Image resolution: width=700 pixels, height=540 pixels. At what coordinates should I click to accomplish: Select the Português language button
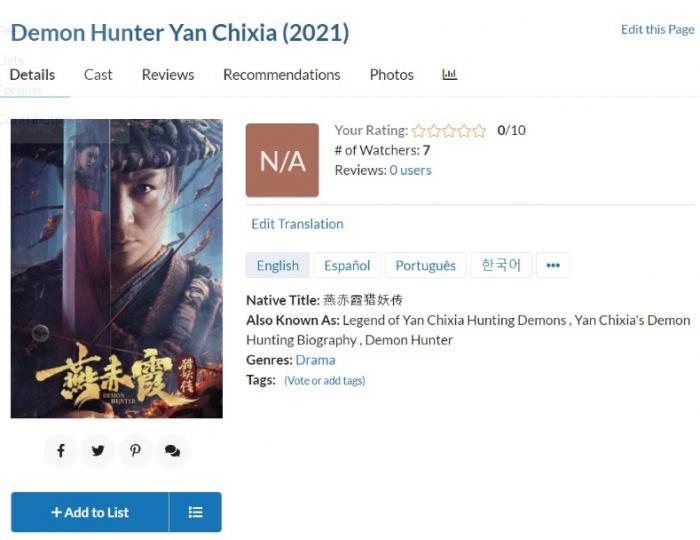[x=425, y=265]
